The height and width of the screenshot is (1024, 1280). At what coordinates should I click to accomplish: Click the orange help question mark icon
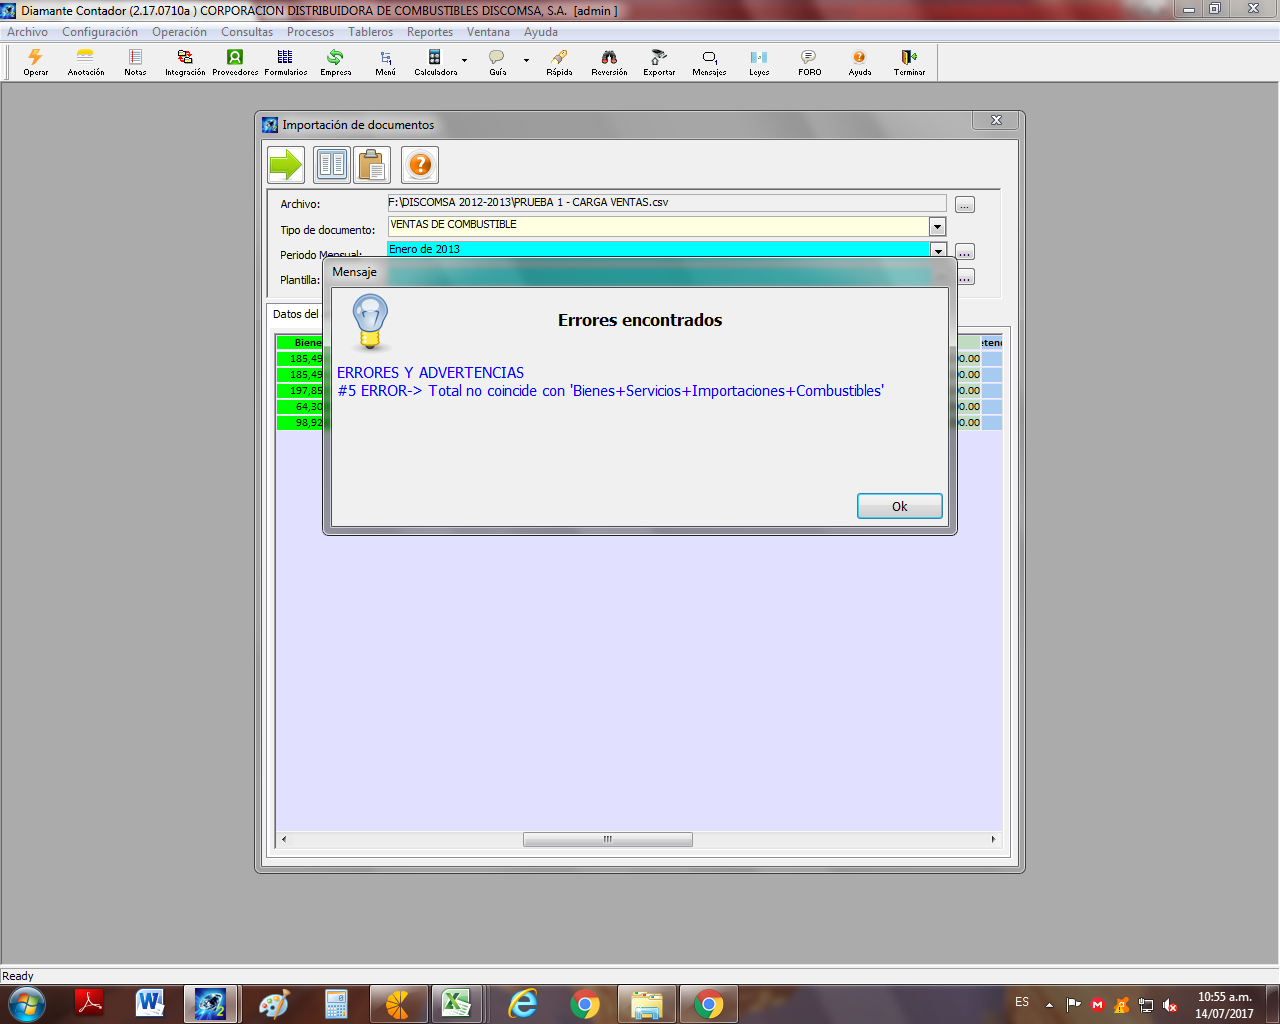click(x=420, y=165)
